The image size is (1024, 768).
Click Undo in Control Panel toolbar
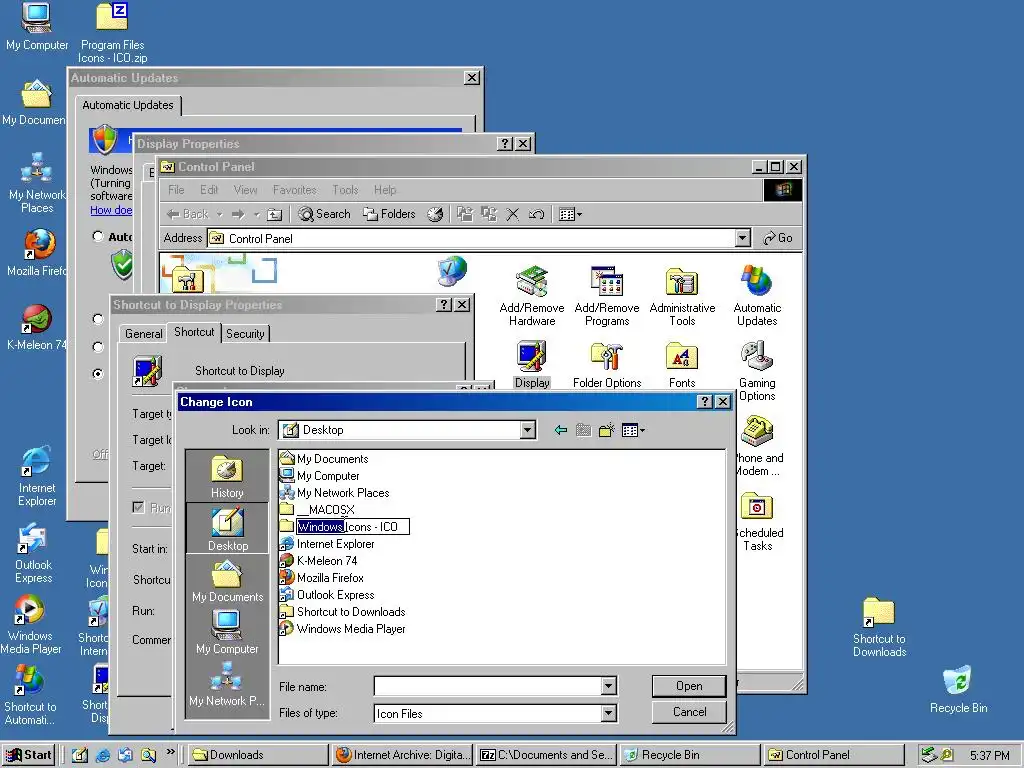tap(536, 214)
